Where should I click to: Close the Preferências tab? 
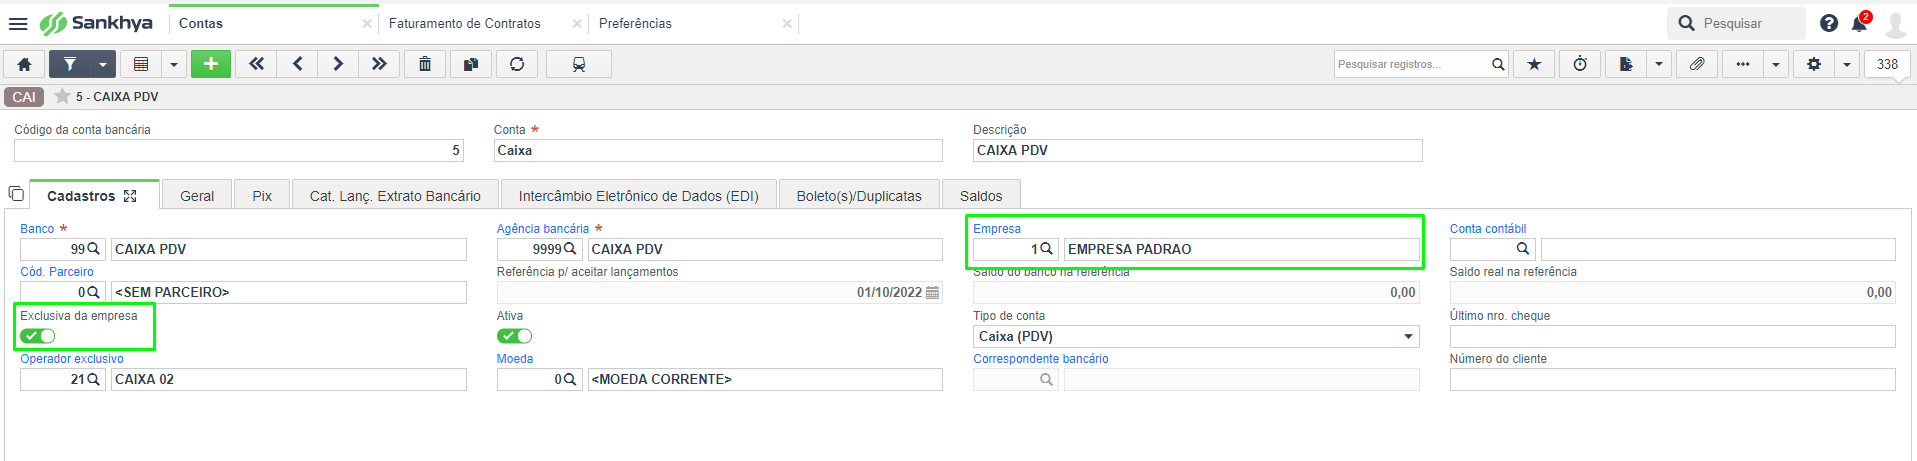pyautogui.click(x=787, y=23)
